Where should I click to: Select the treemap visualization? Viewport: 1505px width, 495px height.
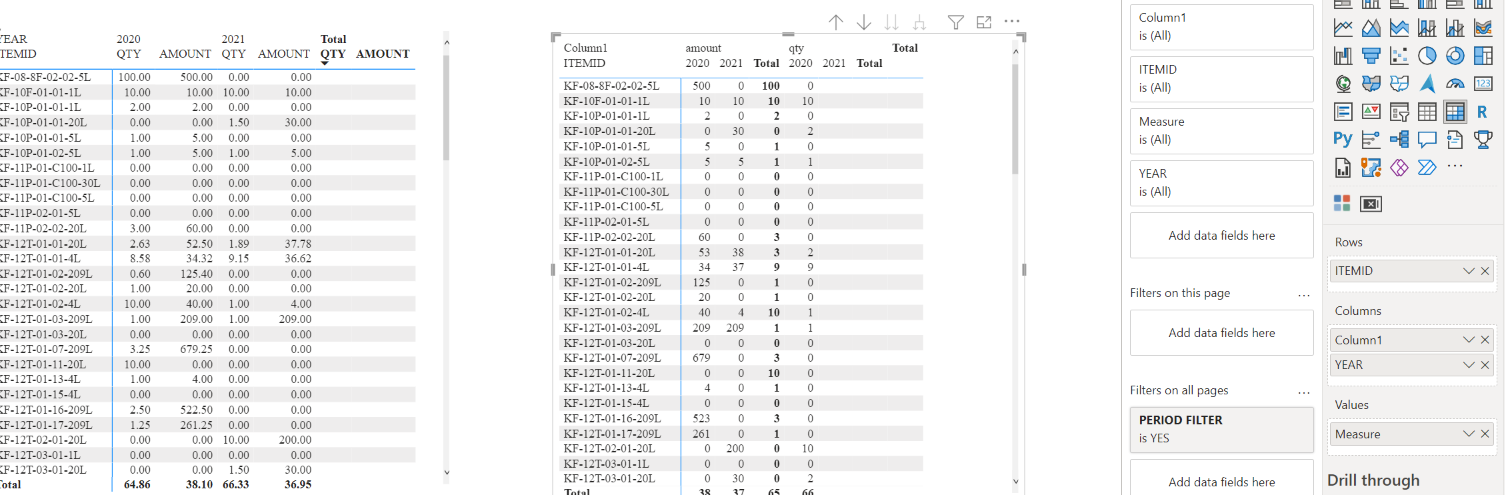(1483, 56)
